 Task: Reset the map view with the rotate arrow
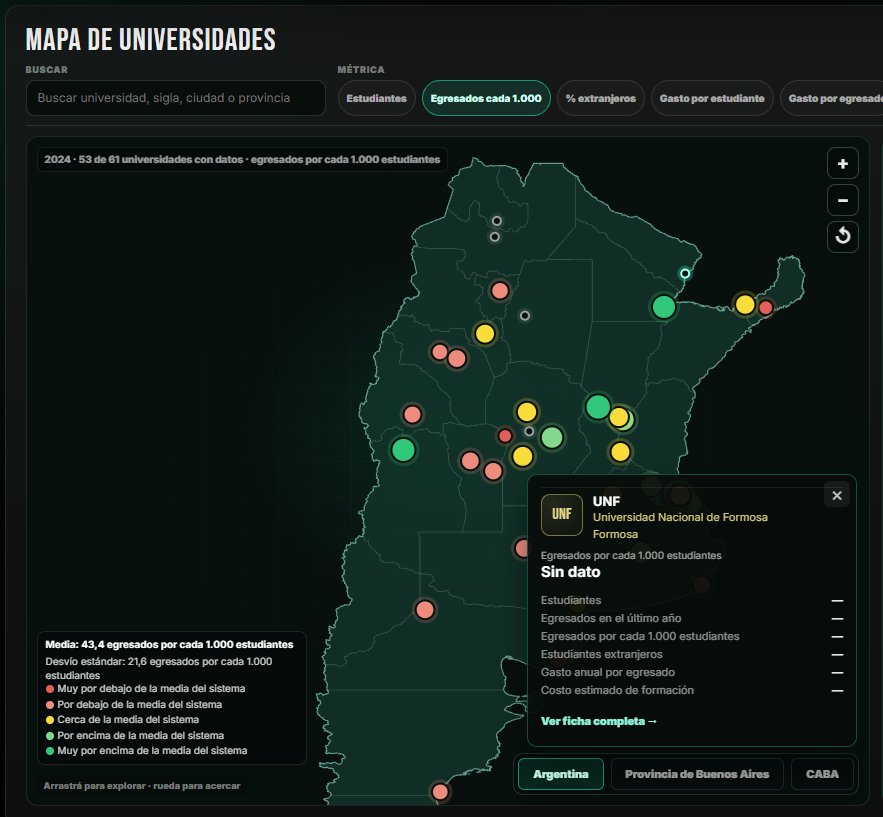pos(842,236)
